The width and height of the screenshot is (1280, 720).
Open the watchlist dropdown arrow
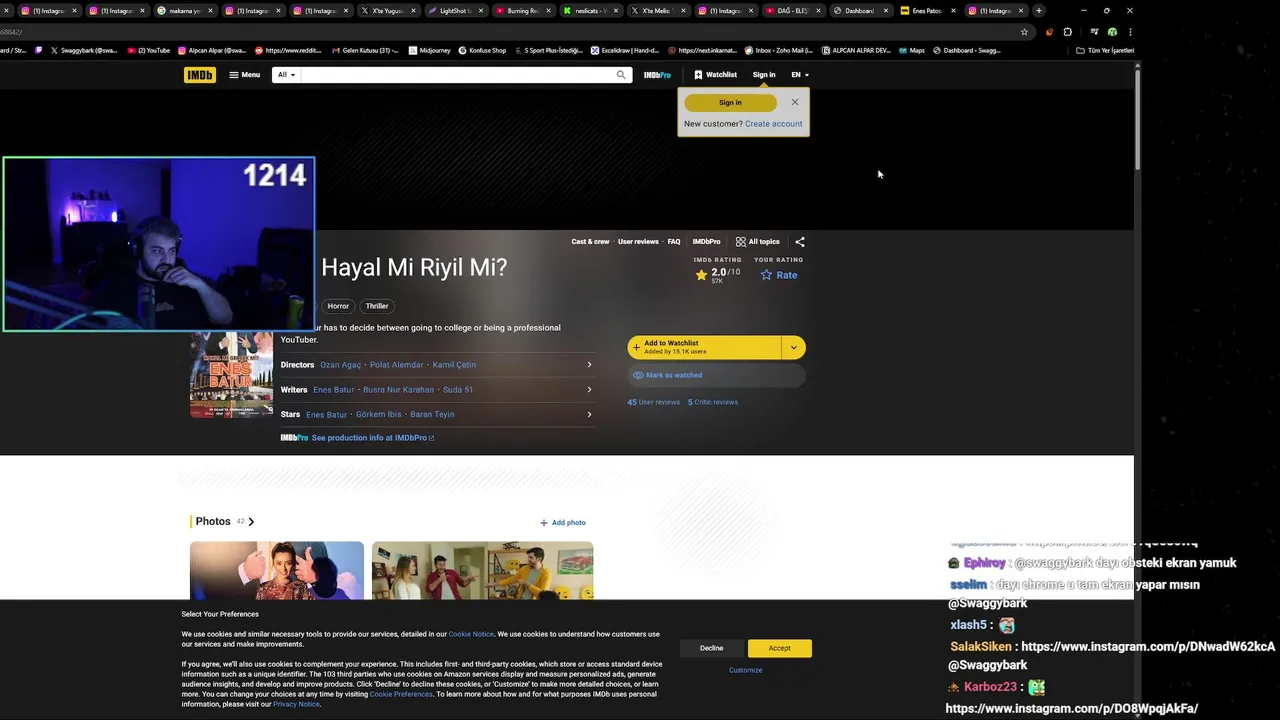pyautogui.click(x=793, y=347)
